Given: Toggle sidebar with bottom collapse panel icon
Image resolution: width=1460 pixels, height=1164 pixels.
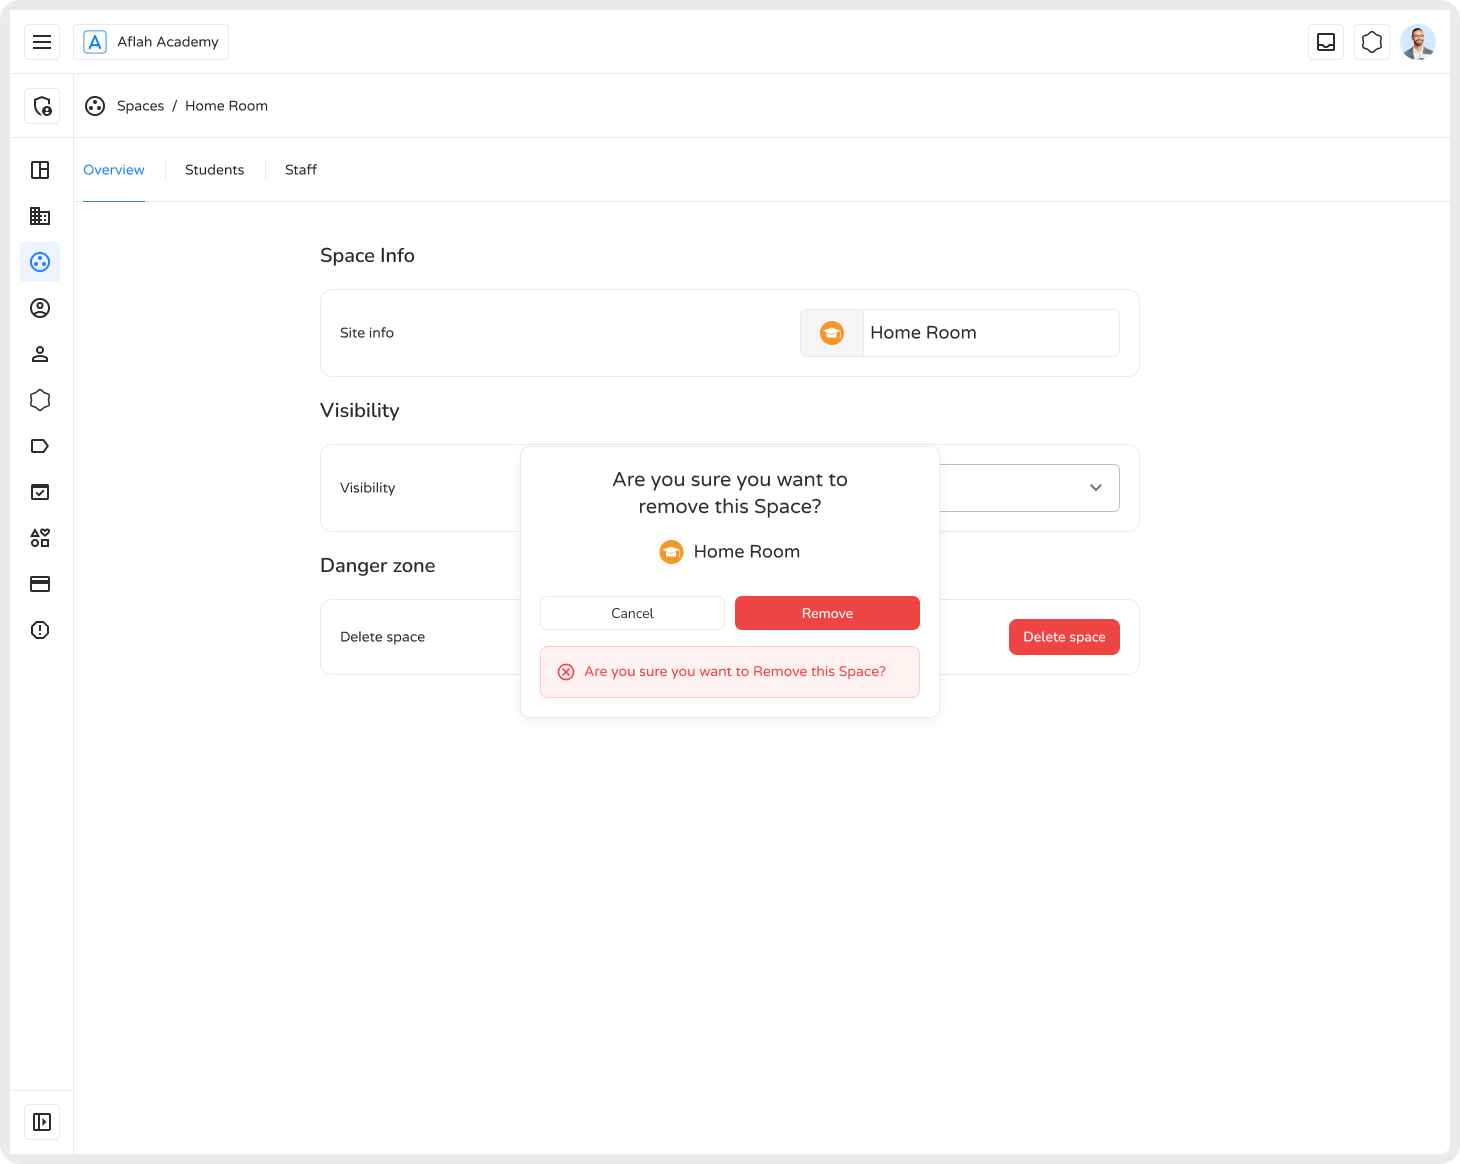Looking at the screenshot, I should tap(42, 1122).
